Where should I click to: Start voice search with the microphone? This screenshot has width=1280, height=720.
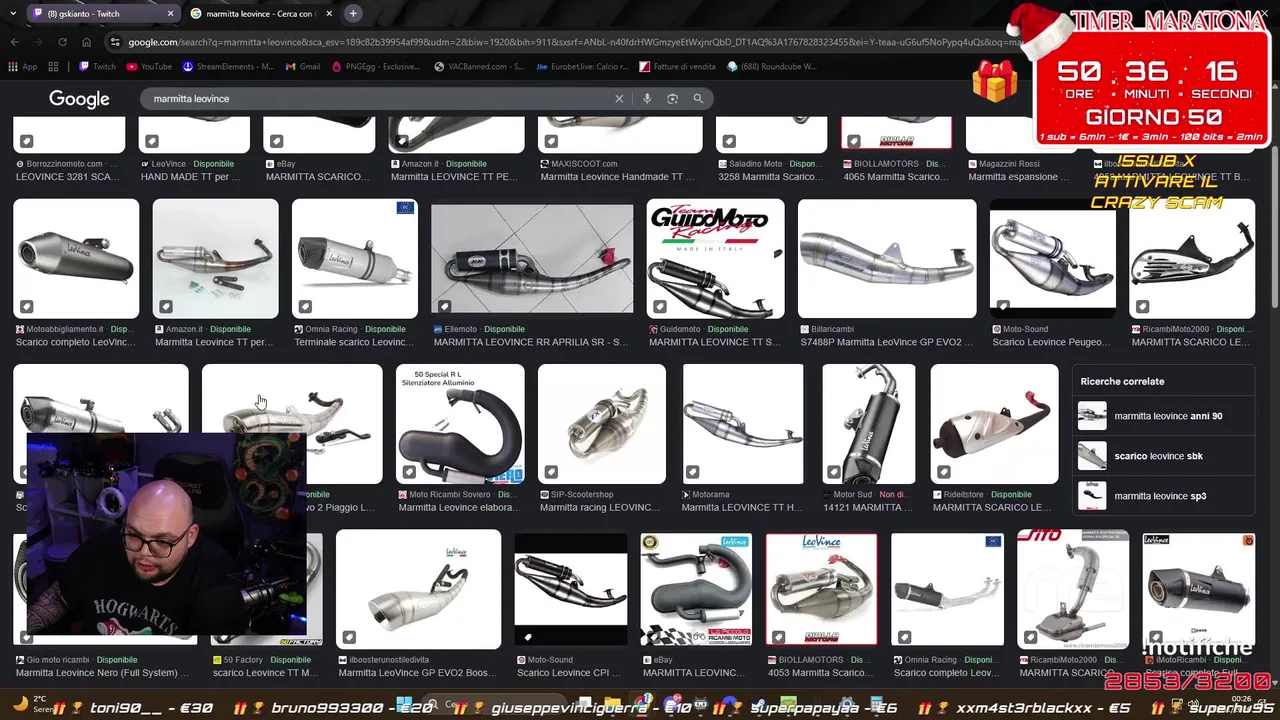(x=647, y=99)
